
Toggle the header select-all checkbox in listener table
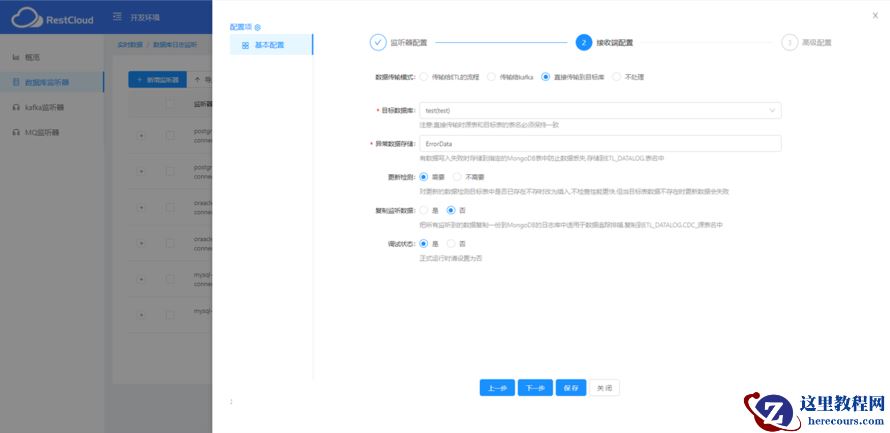point(170,103)
